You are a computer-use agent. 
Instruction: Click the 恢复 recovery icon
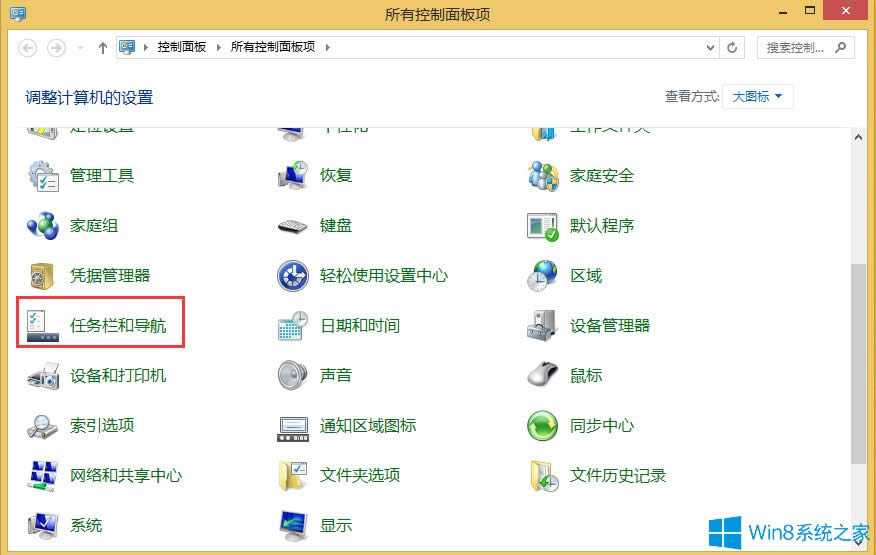(293, 176)
